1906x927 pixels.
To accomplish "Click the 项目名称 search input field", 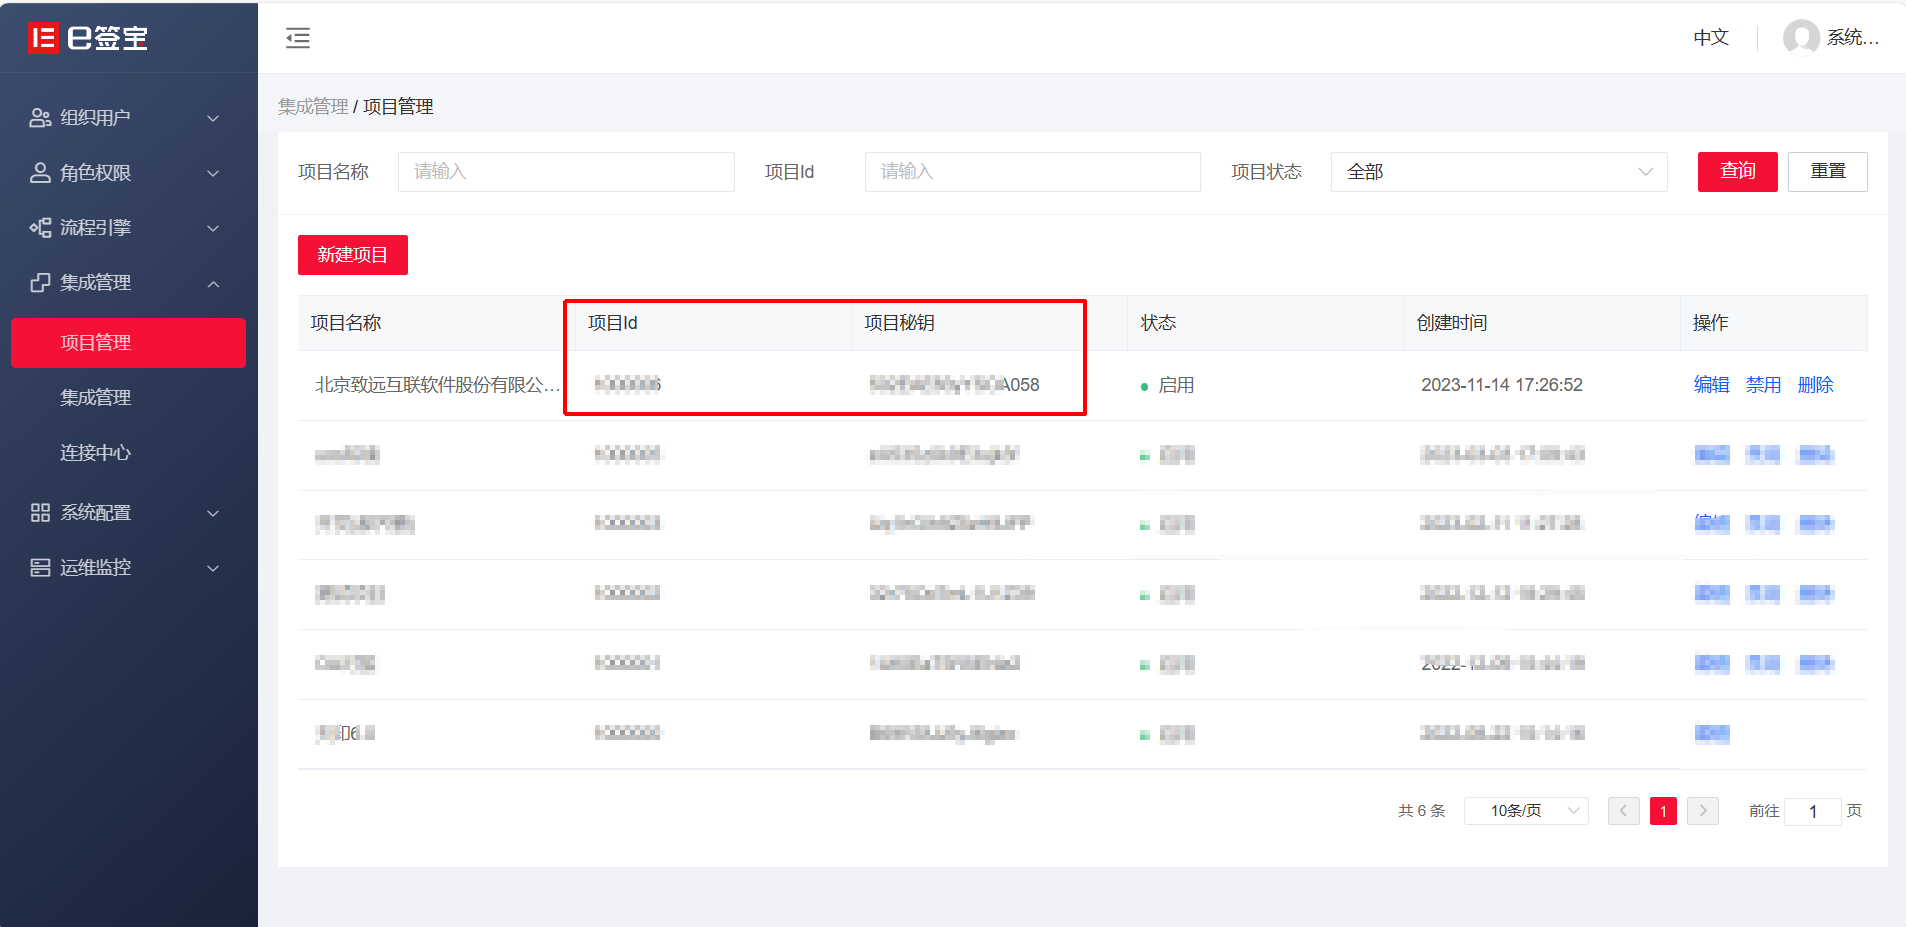I will point(566,172).
